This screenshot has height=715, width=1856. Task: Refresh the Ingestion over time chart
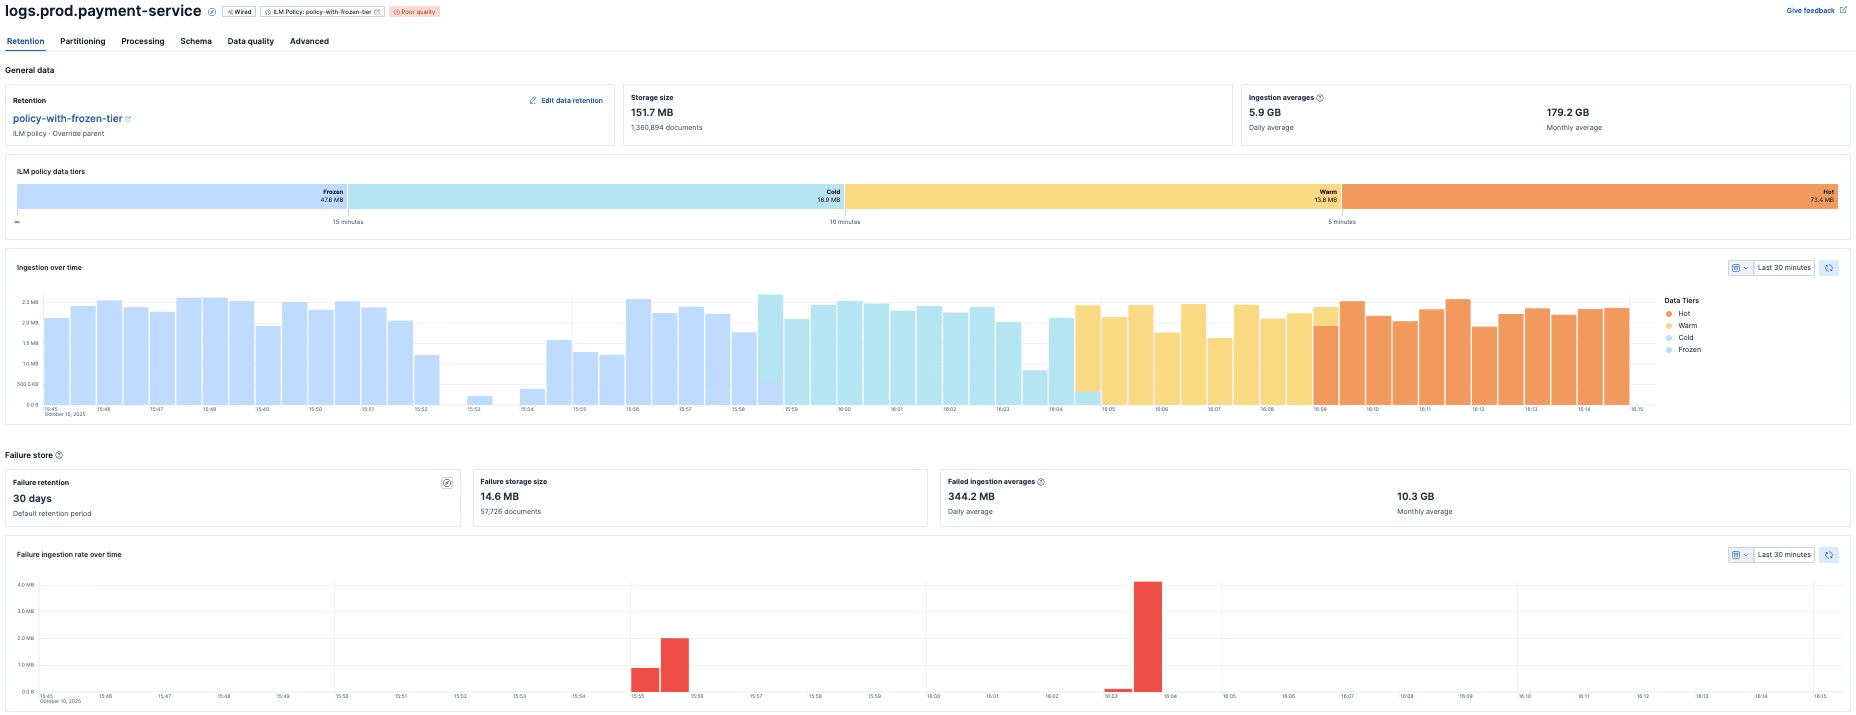point(1828,268)
